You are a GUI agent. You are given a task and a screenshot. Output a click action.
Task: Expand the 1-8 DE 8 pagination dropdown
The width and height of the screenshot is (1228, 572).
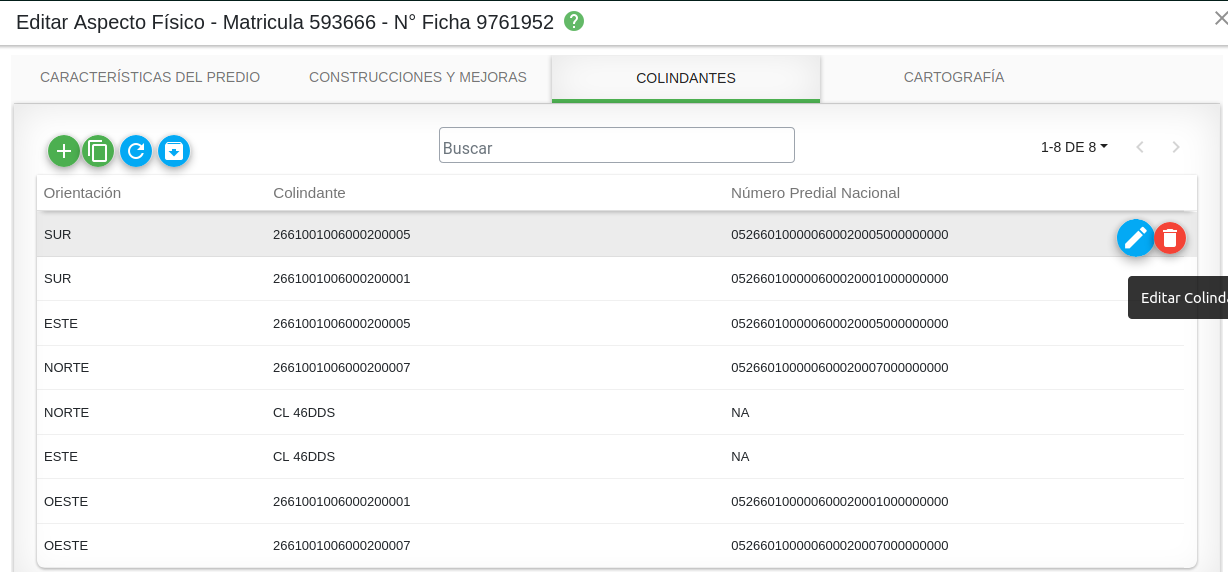(1074, 147)
